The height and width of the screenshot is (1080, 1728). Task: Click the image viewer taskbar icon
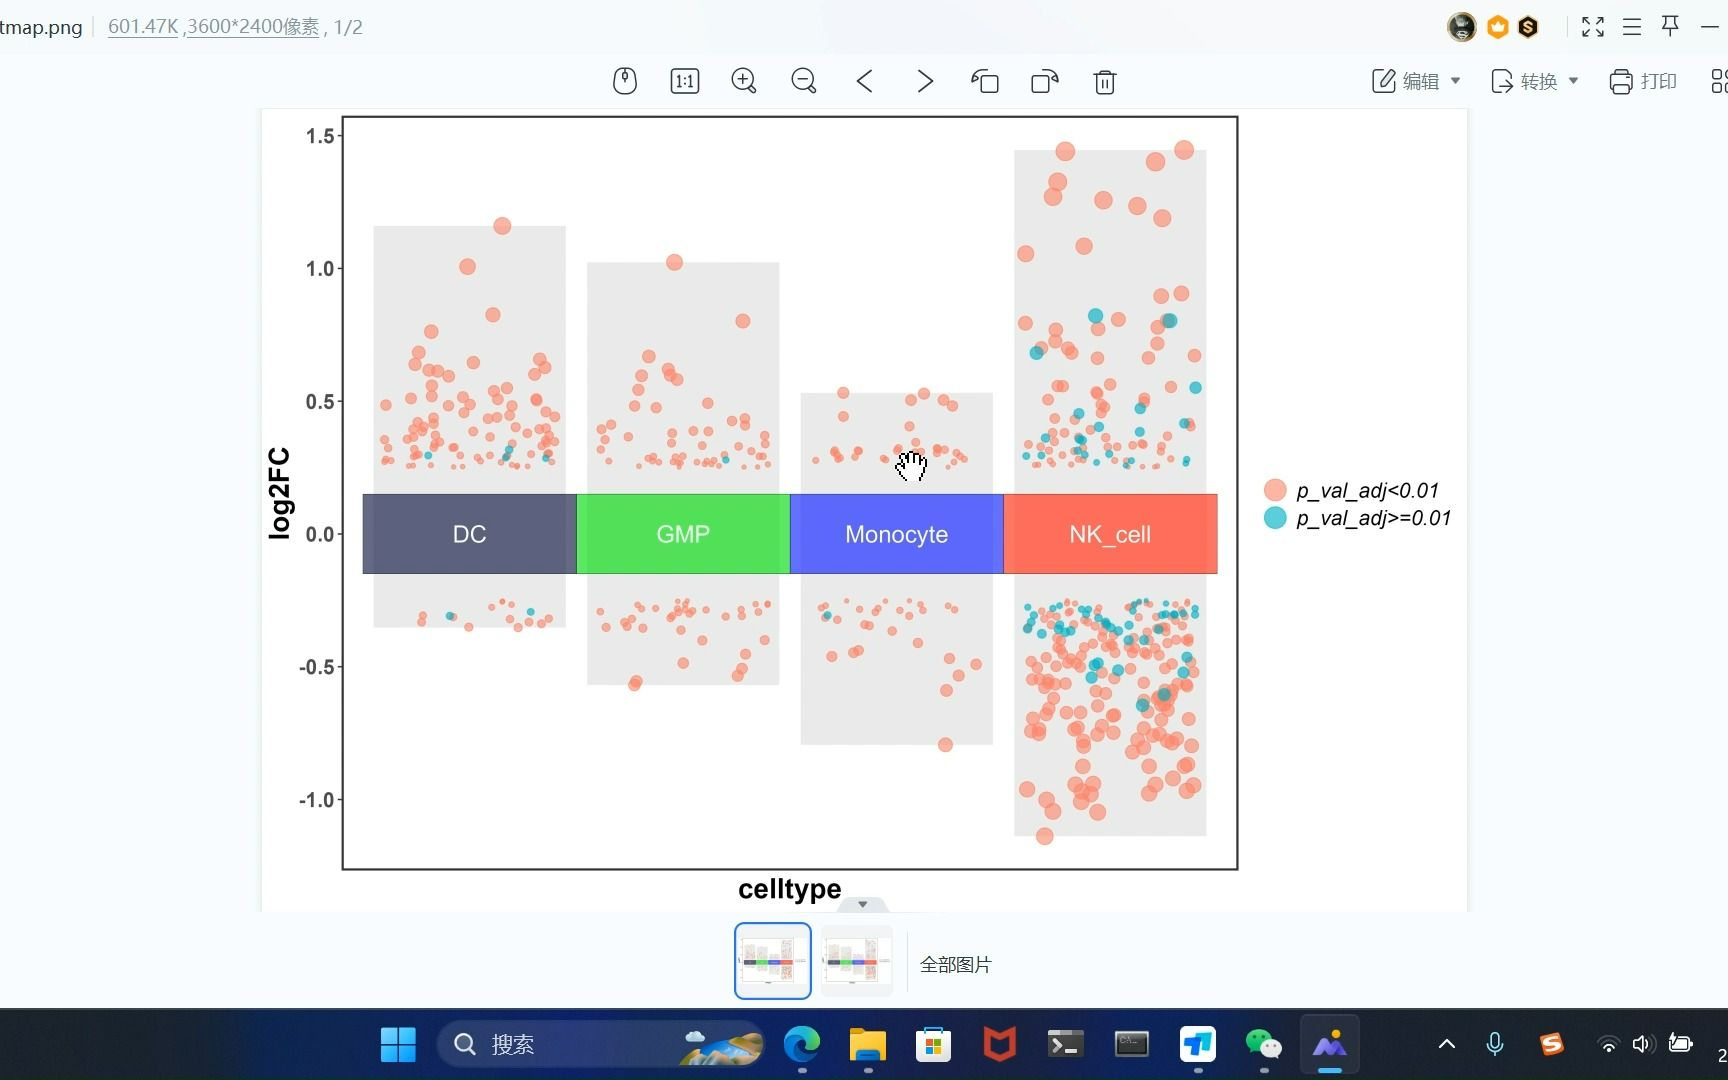(x=1329, y=1045)
